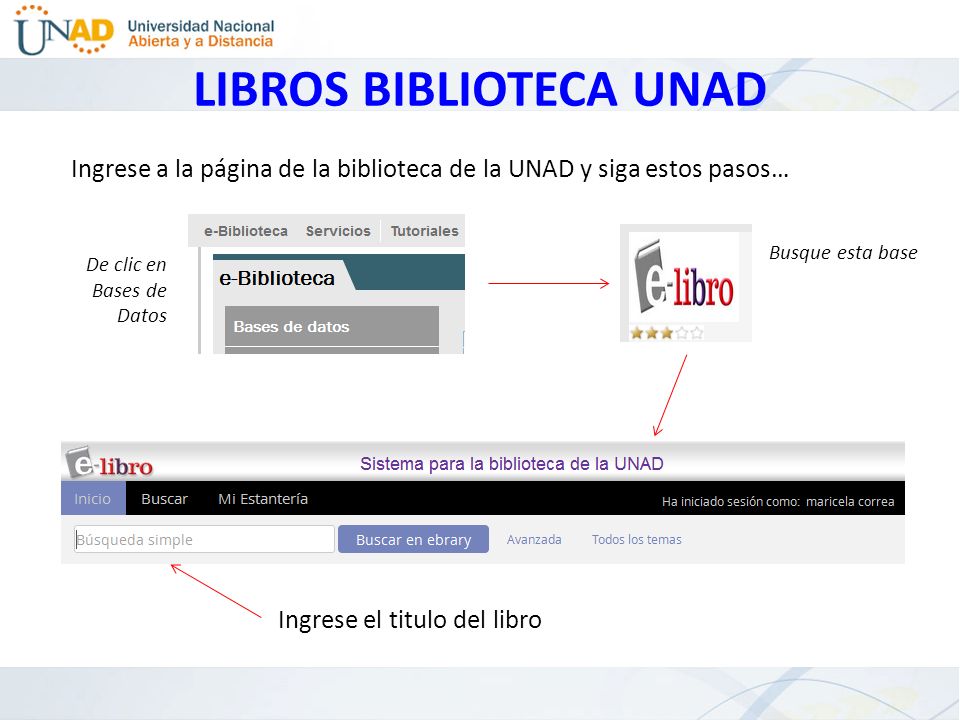Click the Buscar en ebrary button
Screen dimensions: 960x720
(x=413, y=539)
